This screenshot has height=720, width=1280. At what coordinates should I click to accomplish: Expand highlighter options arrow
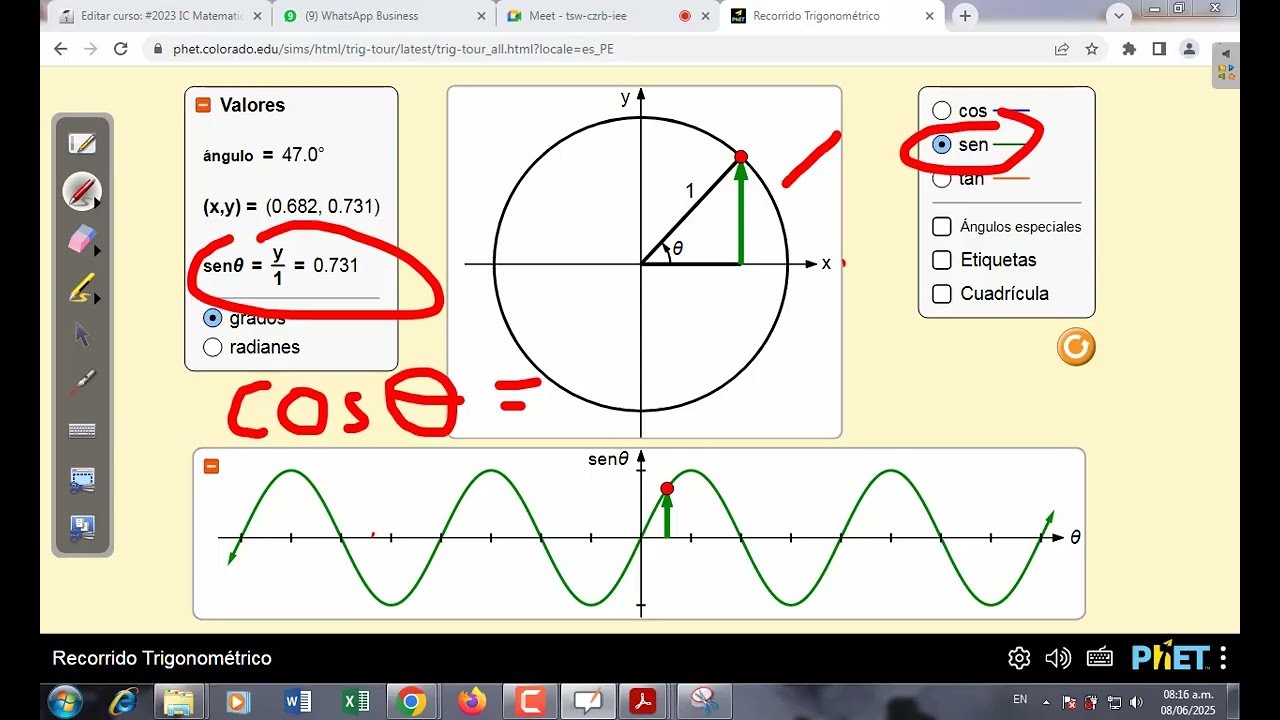click(x=98, y=298)
